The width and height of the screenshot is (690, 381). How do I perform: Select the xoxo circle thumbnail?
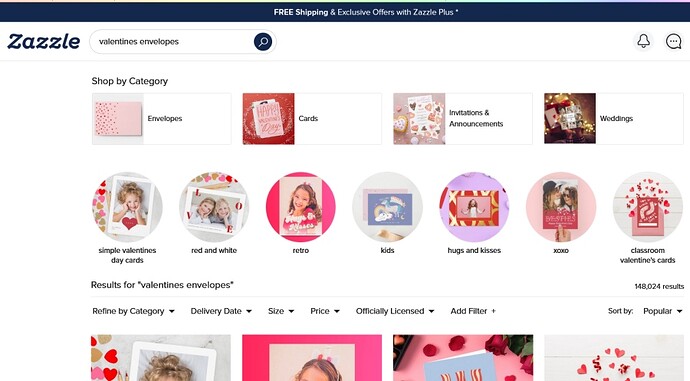(x=561, y=207)
